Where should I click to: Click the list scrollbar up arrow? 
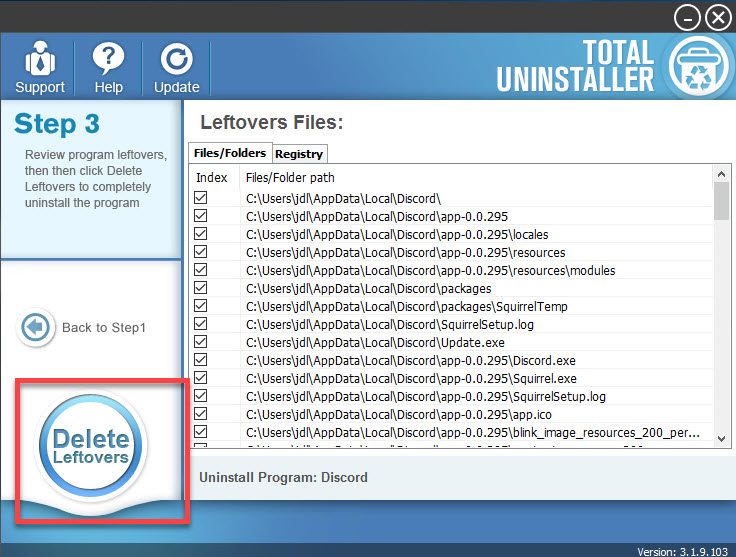(x=721, y=174)
